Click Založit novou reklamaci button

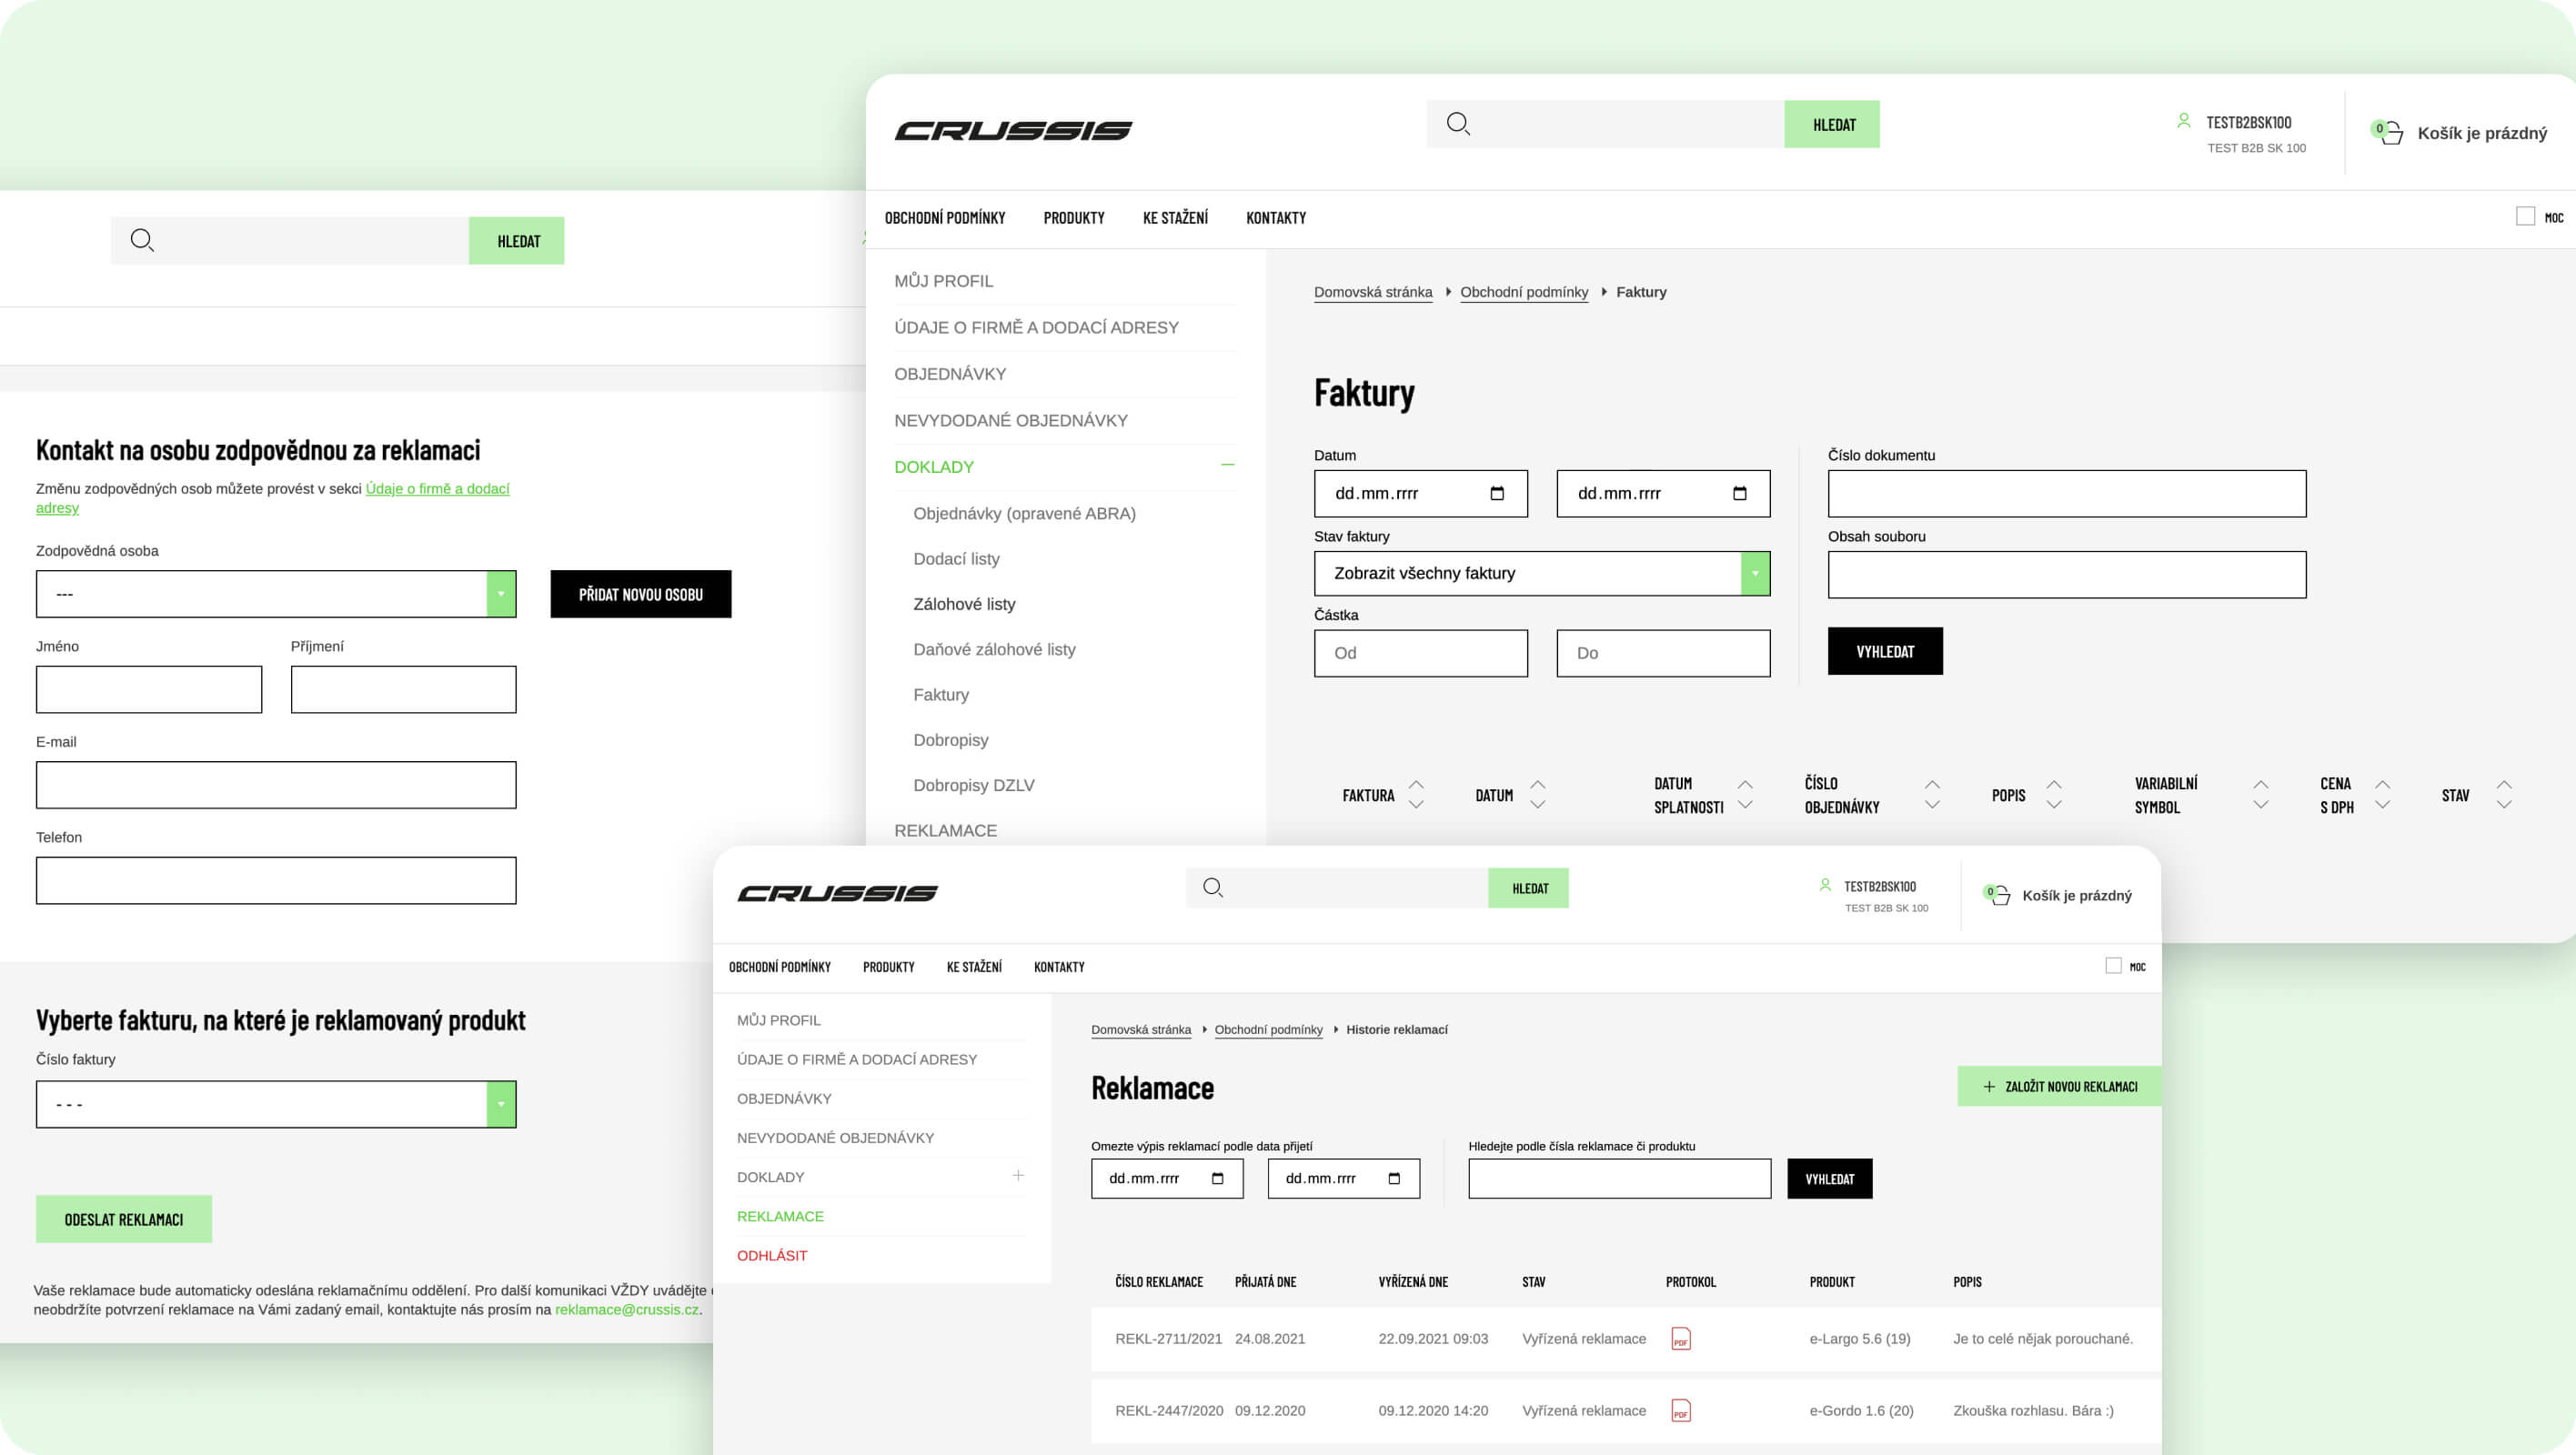(2059, 1086)
